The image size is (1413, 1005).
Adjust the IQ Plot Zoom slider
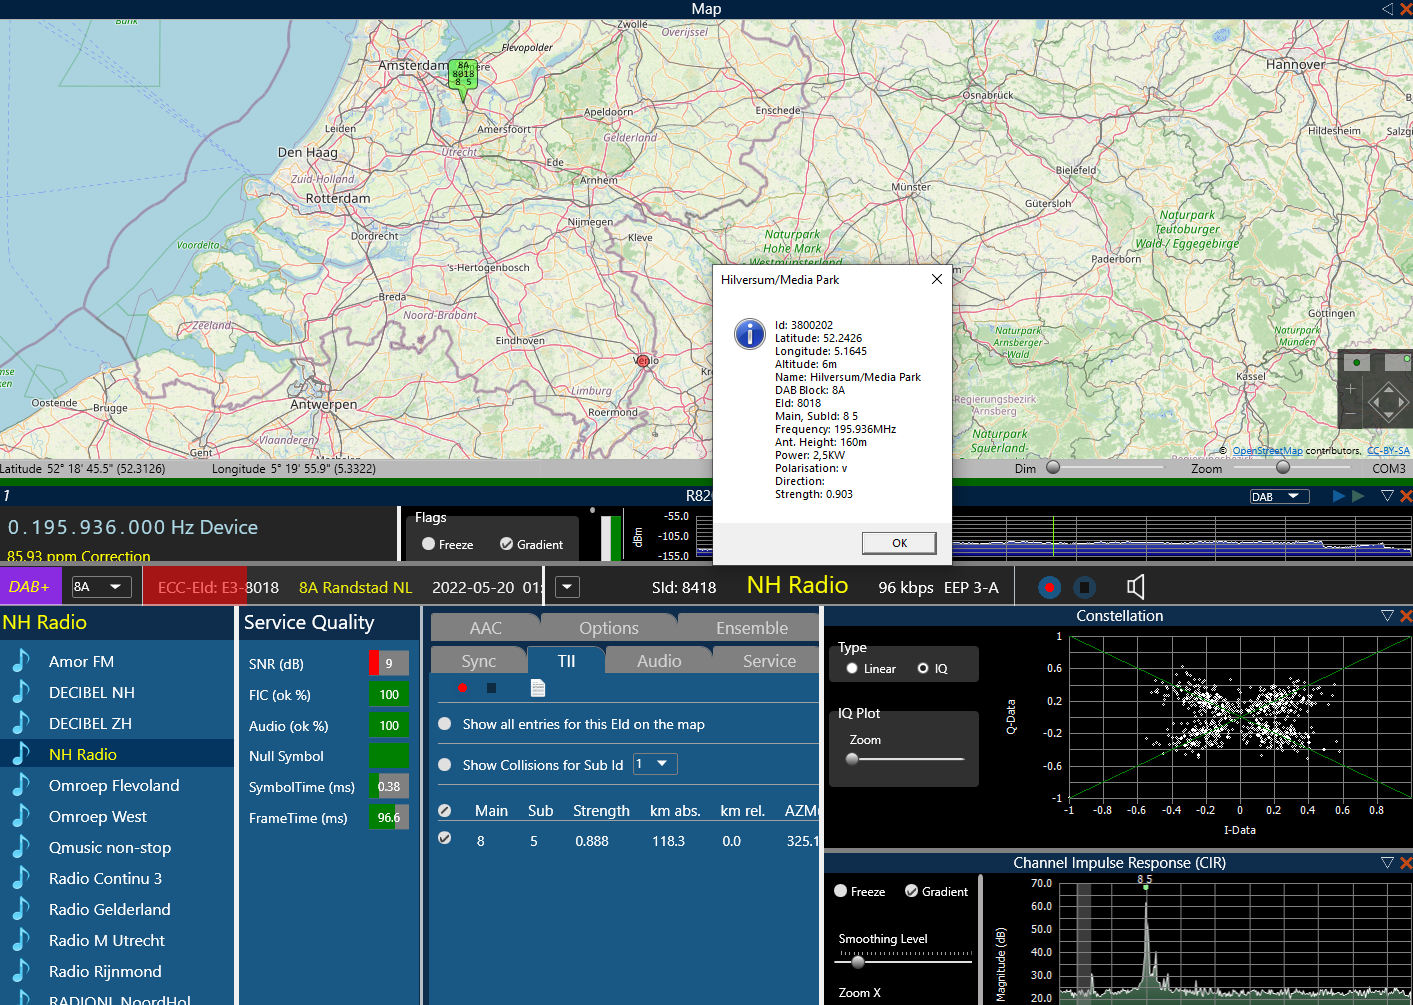tap(852, 759)
